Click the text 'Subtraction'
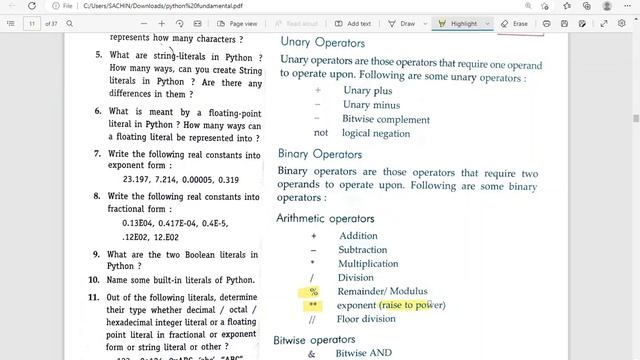The image size is (640, 360). (x=362, y=250)
